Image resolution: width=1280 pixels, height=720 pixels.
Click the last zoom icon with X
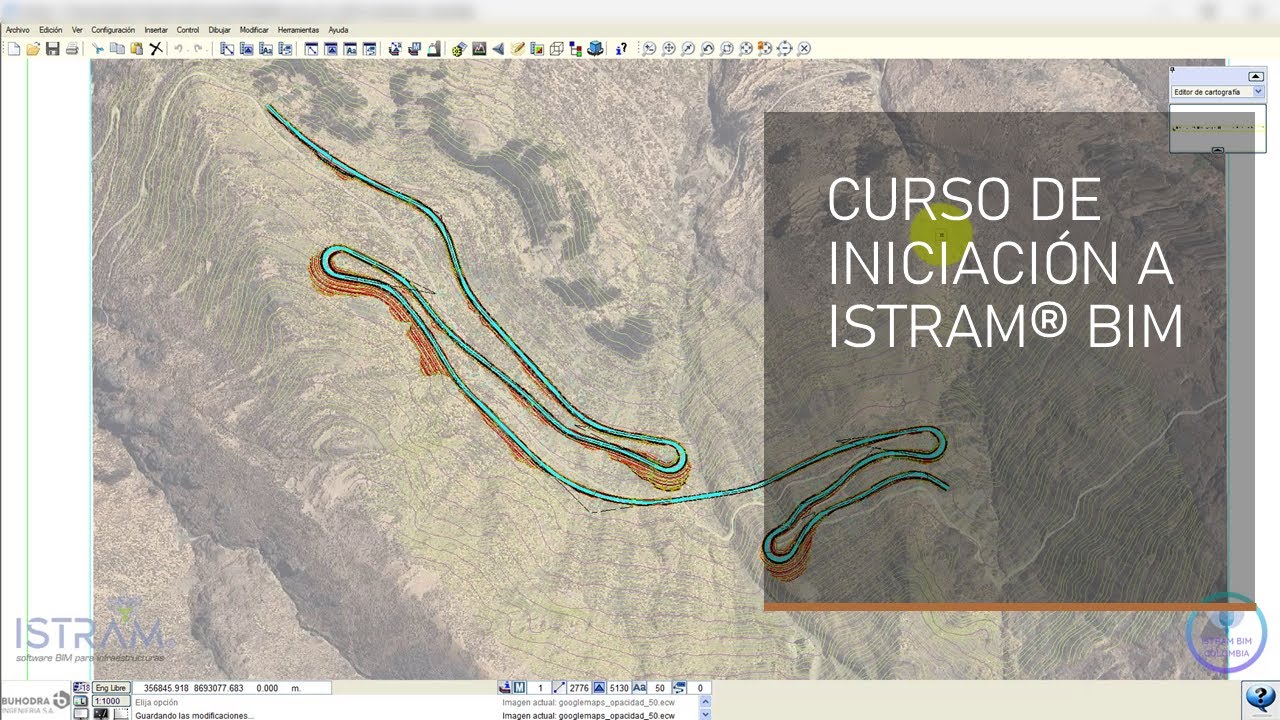pos(804,48)
